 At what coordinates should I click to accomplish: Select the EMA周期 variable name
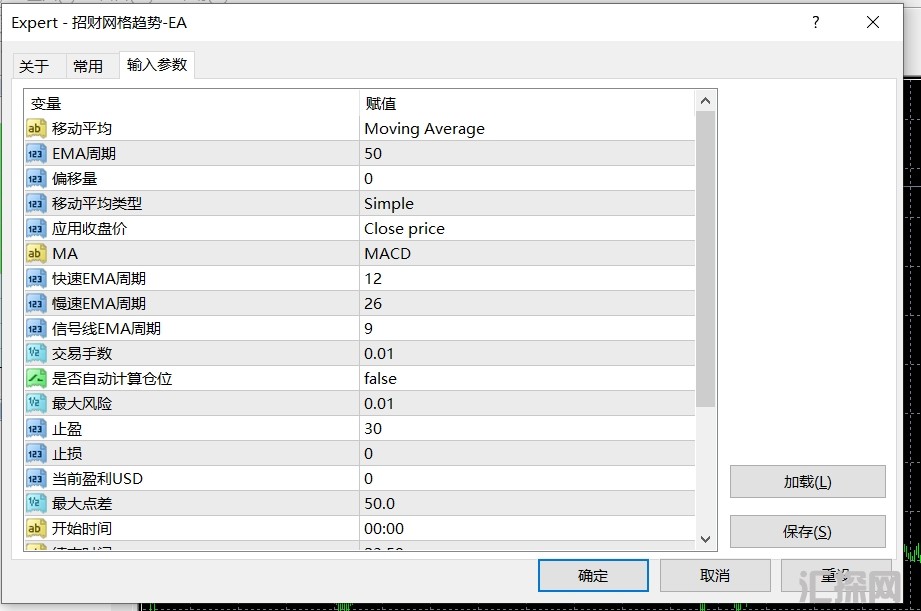point(84,154)
